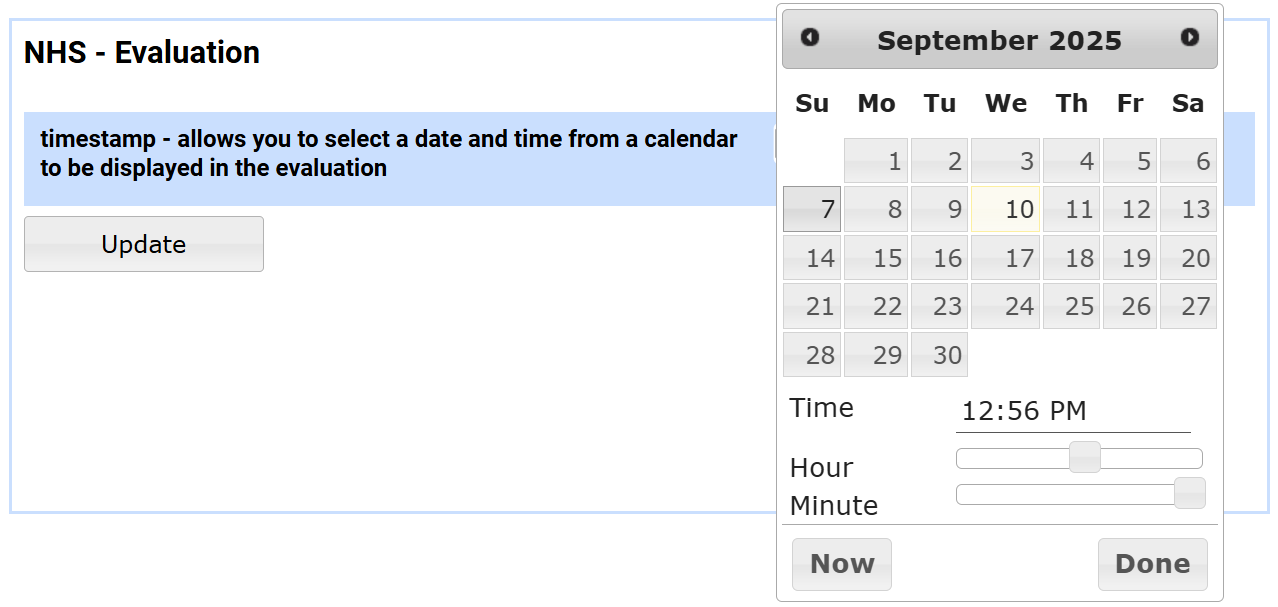Viewport: 1278px width, 607px height.
Task: Choose September 24 date
Action: (1006, 306)
